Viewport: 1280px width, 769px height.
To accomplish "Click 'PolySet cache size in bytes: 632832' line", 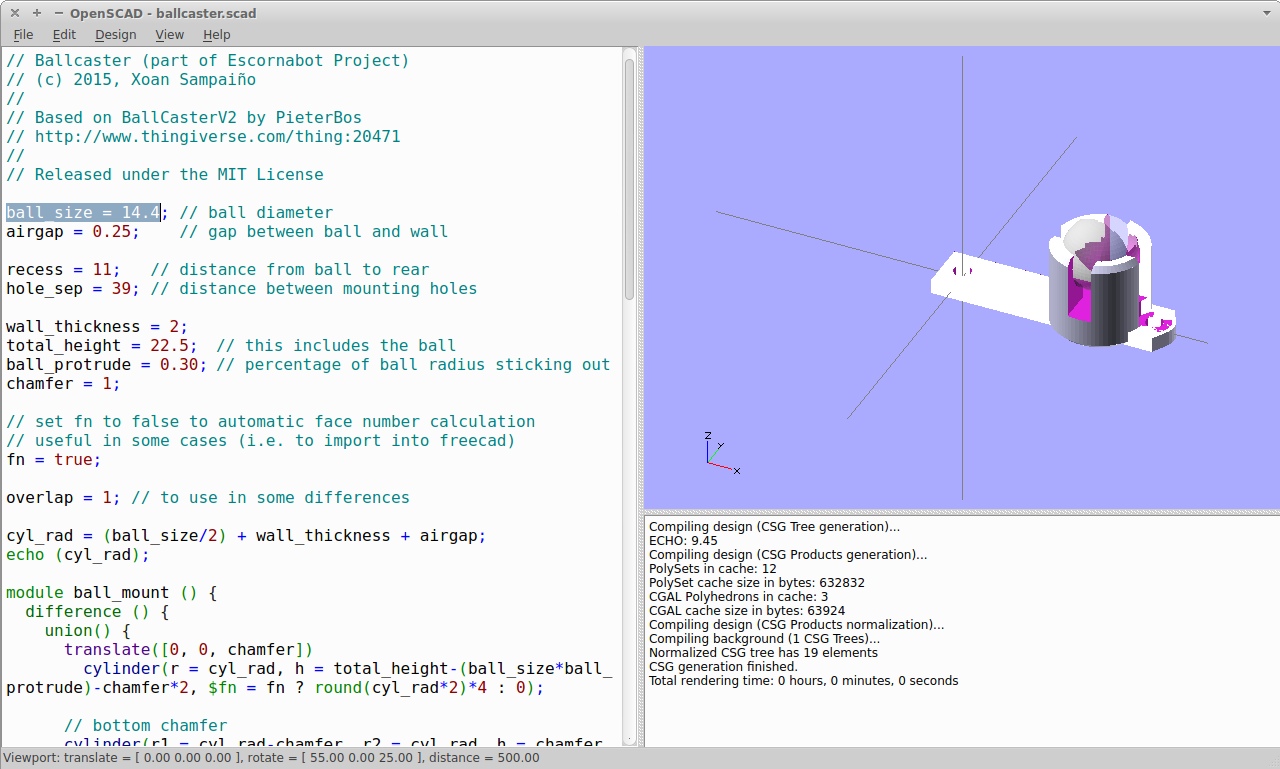I will coord(757,582).
